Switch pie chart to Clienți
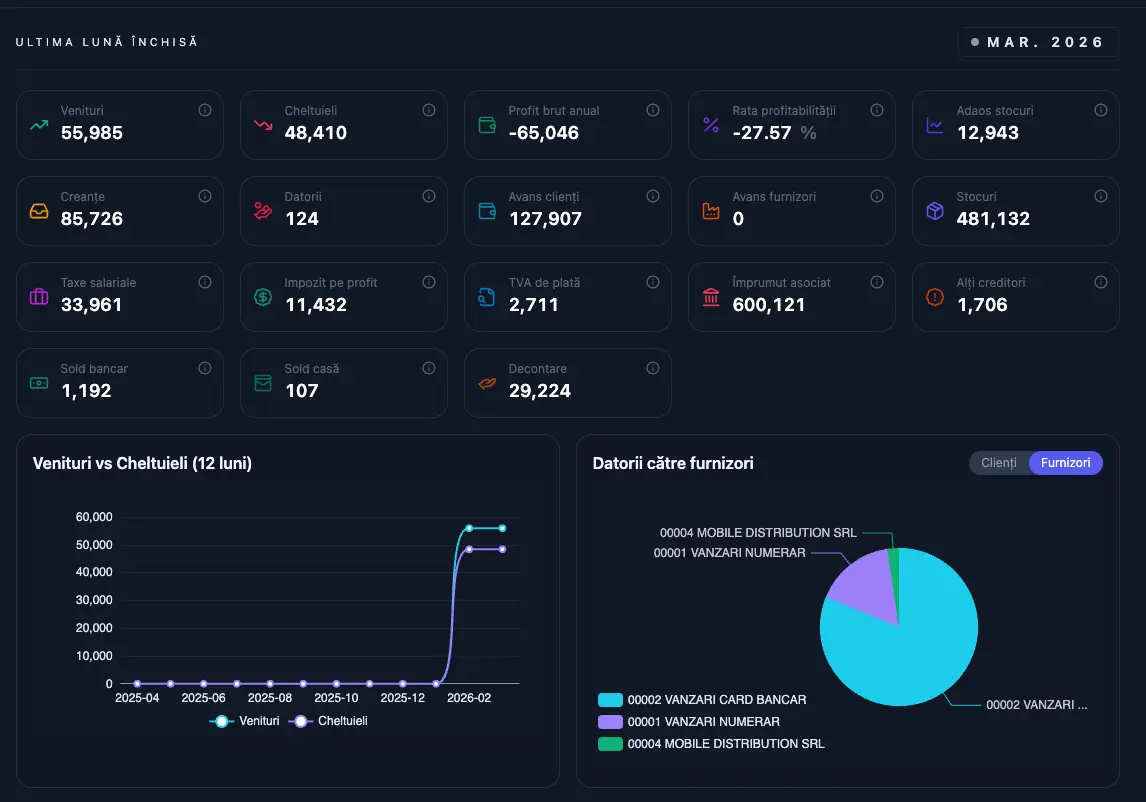Image resolution: width=1146 pixels, height=802 pixels. pos(998,463)
